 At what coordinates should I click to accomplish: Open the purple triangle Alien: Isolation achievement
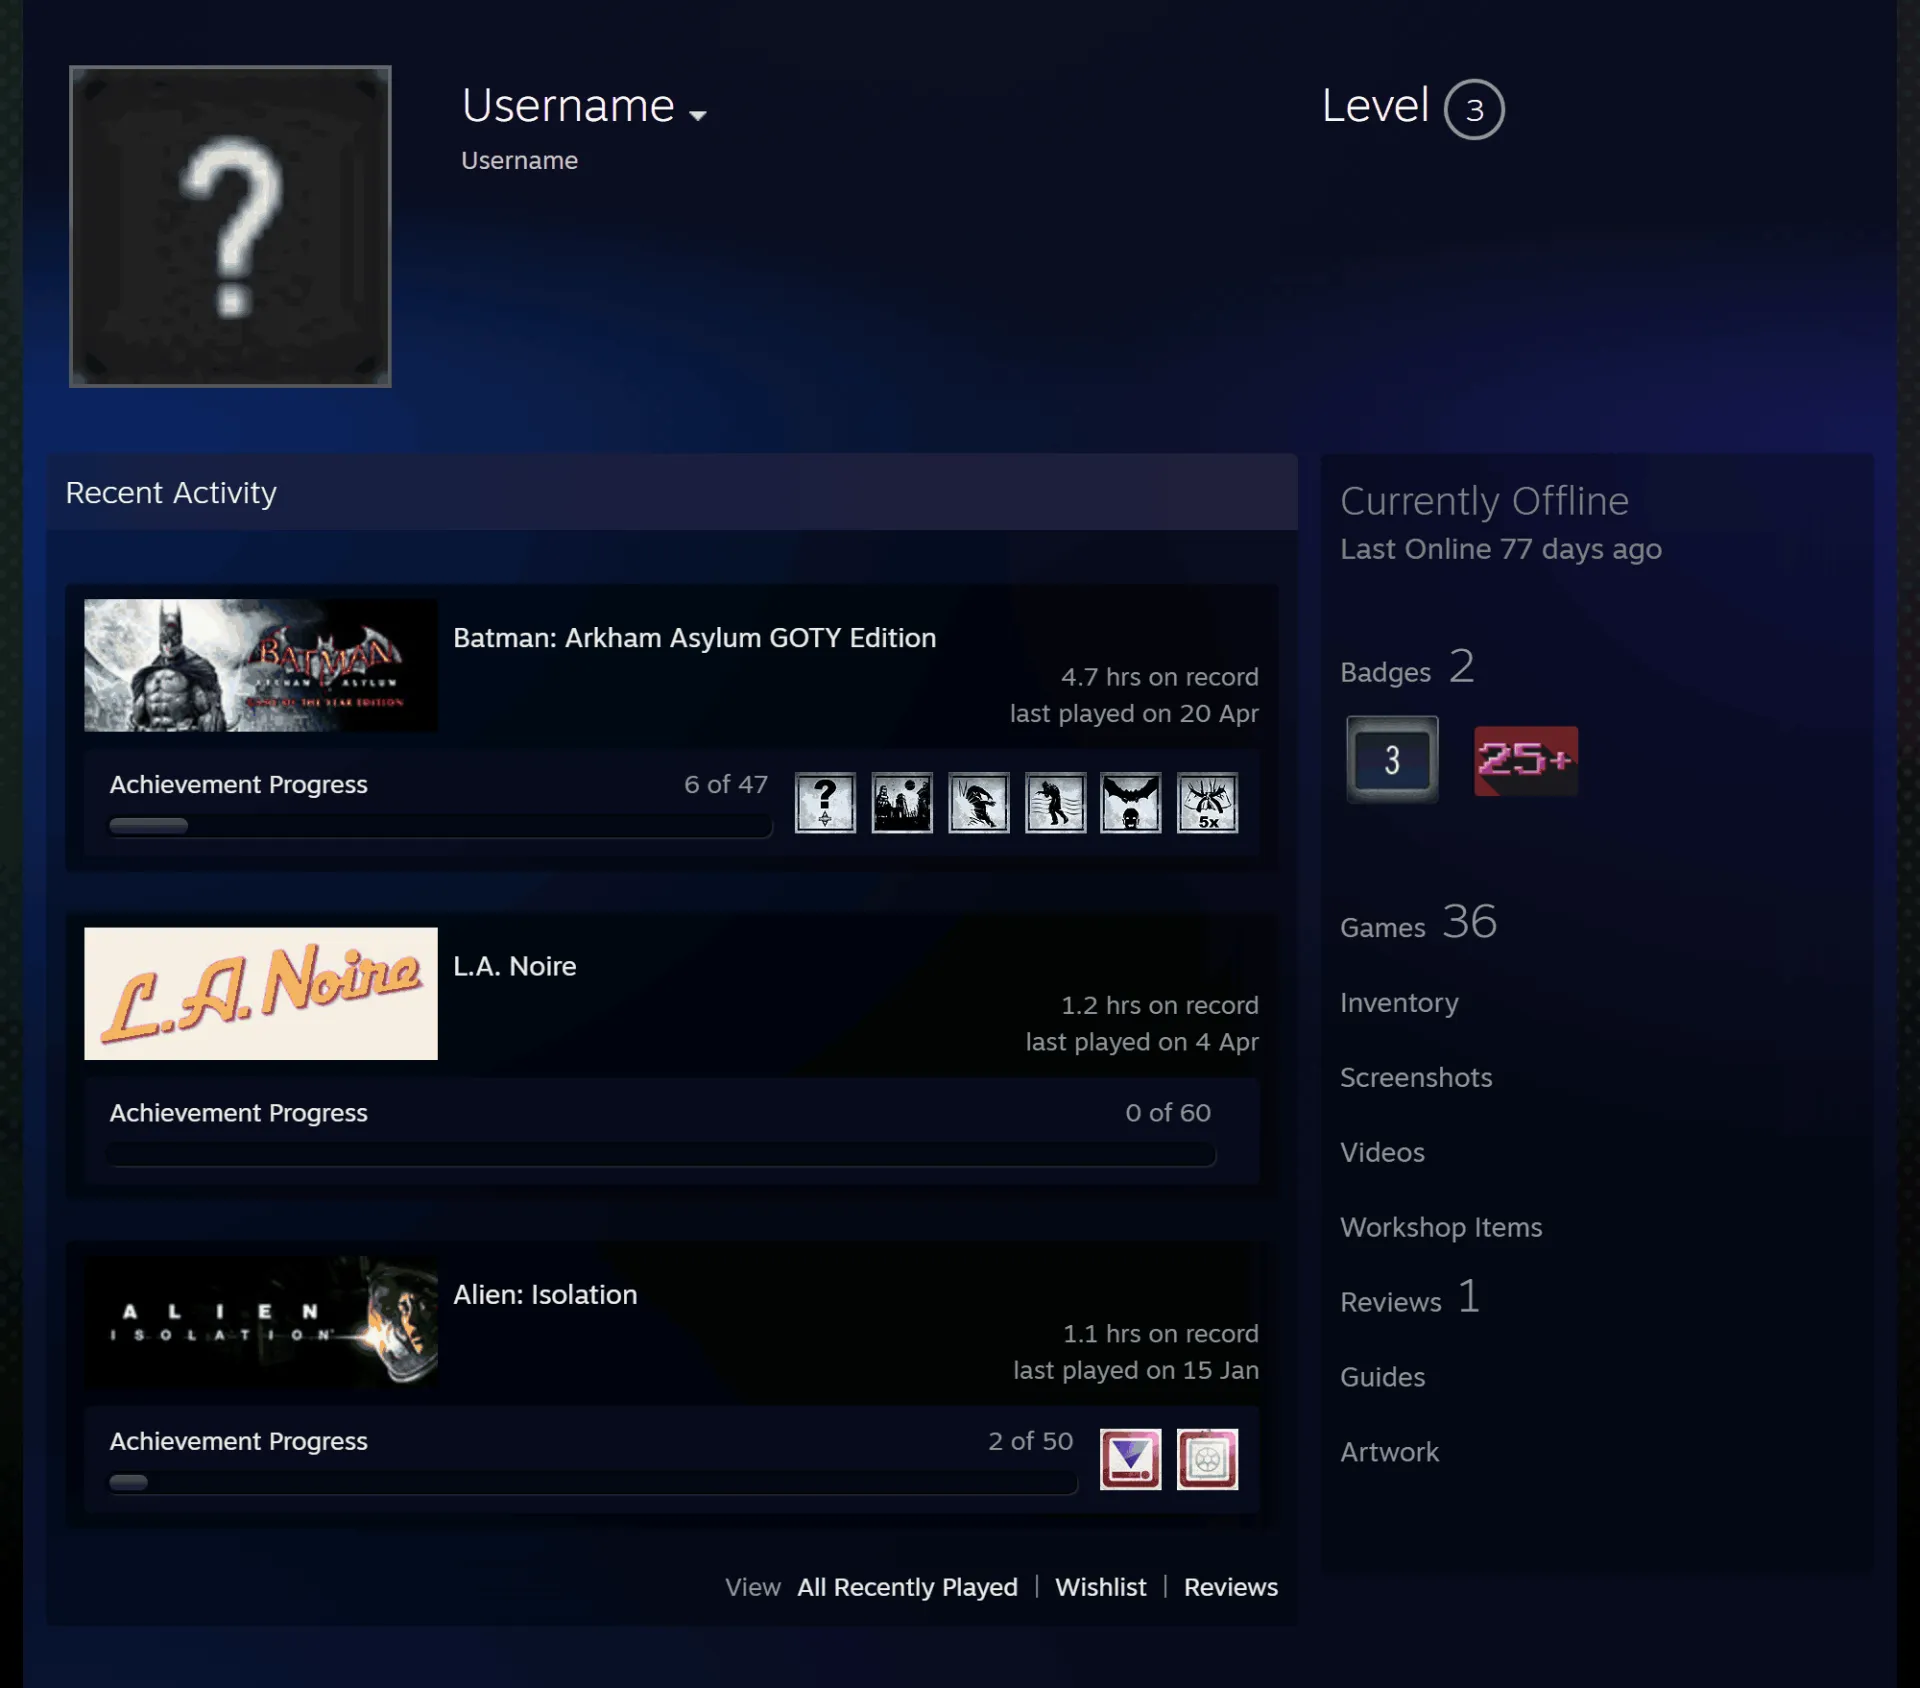(1131, 1459)
